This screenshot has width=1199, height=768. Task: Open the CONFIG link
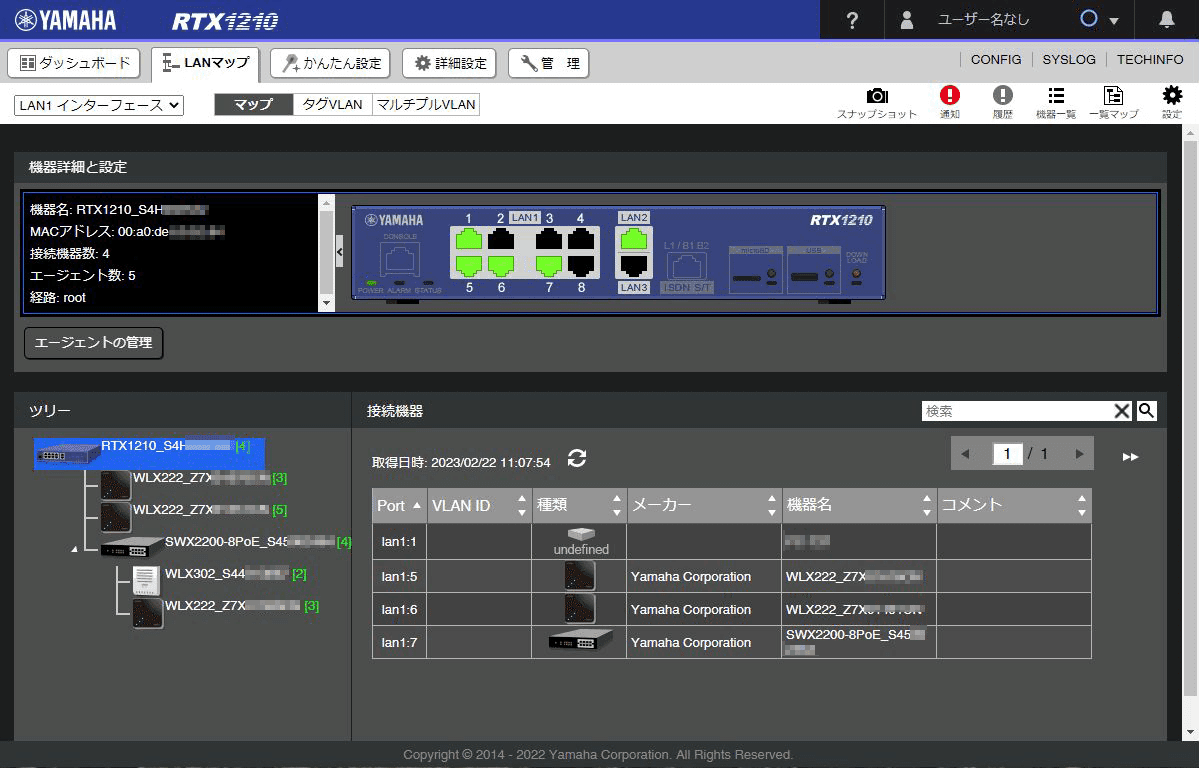click(995, 60)
